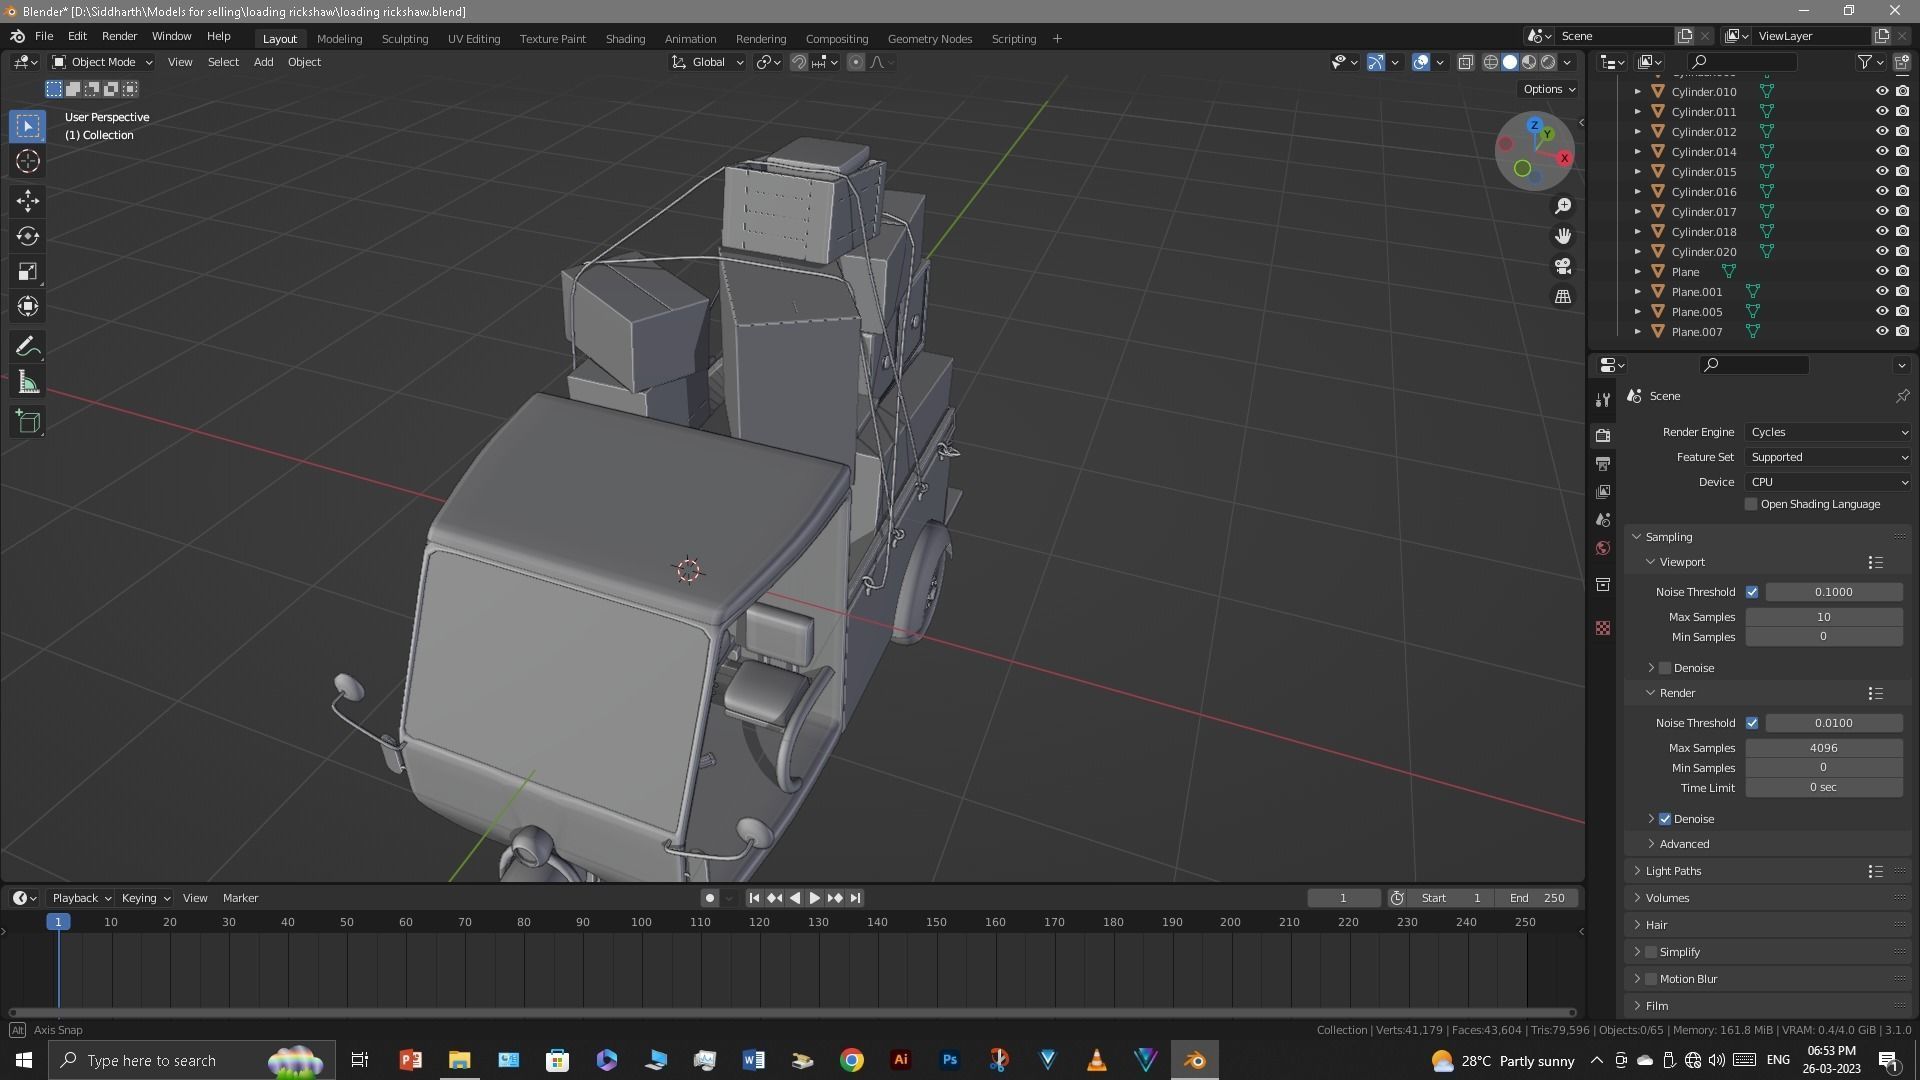
Task: Toggle the camera view icon
Action: pos(1563,266)
